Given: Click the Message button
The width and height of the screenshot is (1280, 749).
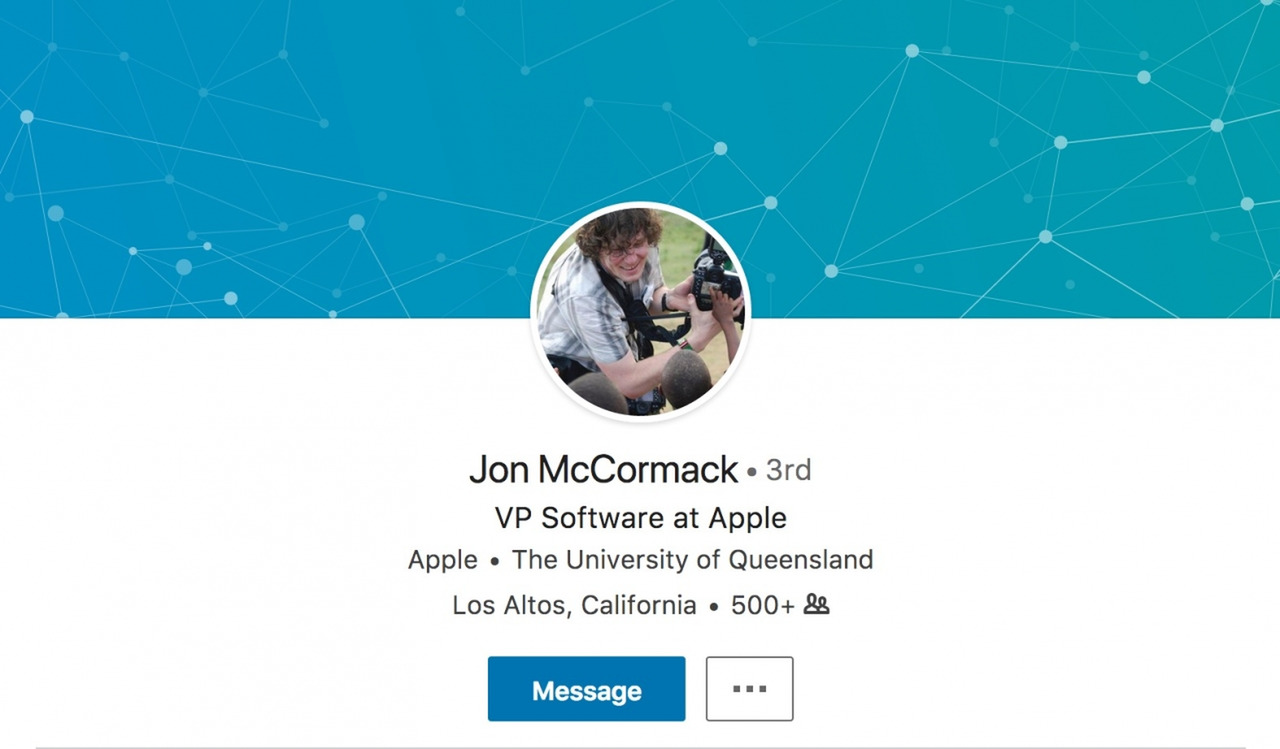Looking at the screenshot, I should click(x=586, y=689).
